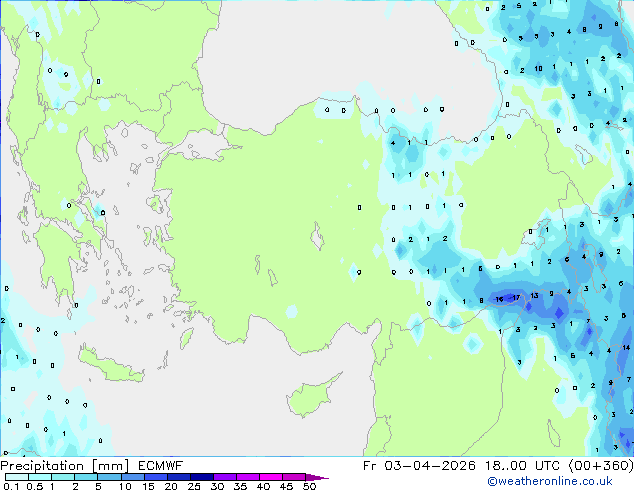Select the 35–40 mm legend color swatch
634x490 pixels.
point(248,477)
